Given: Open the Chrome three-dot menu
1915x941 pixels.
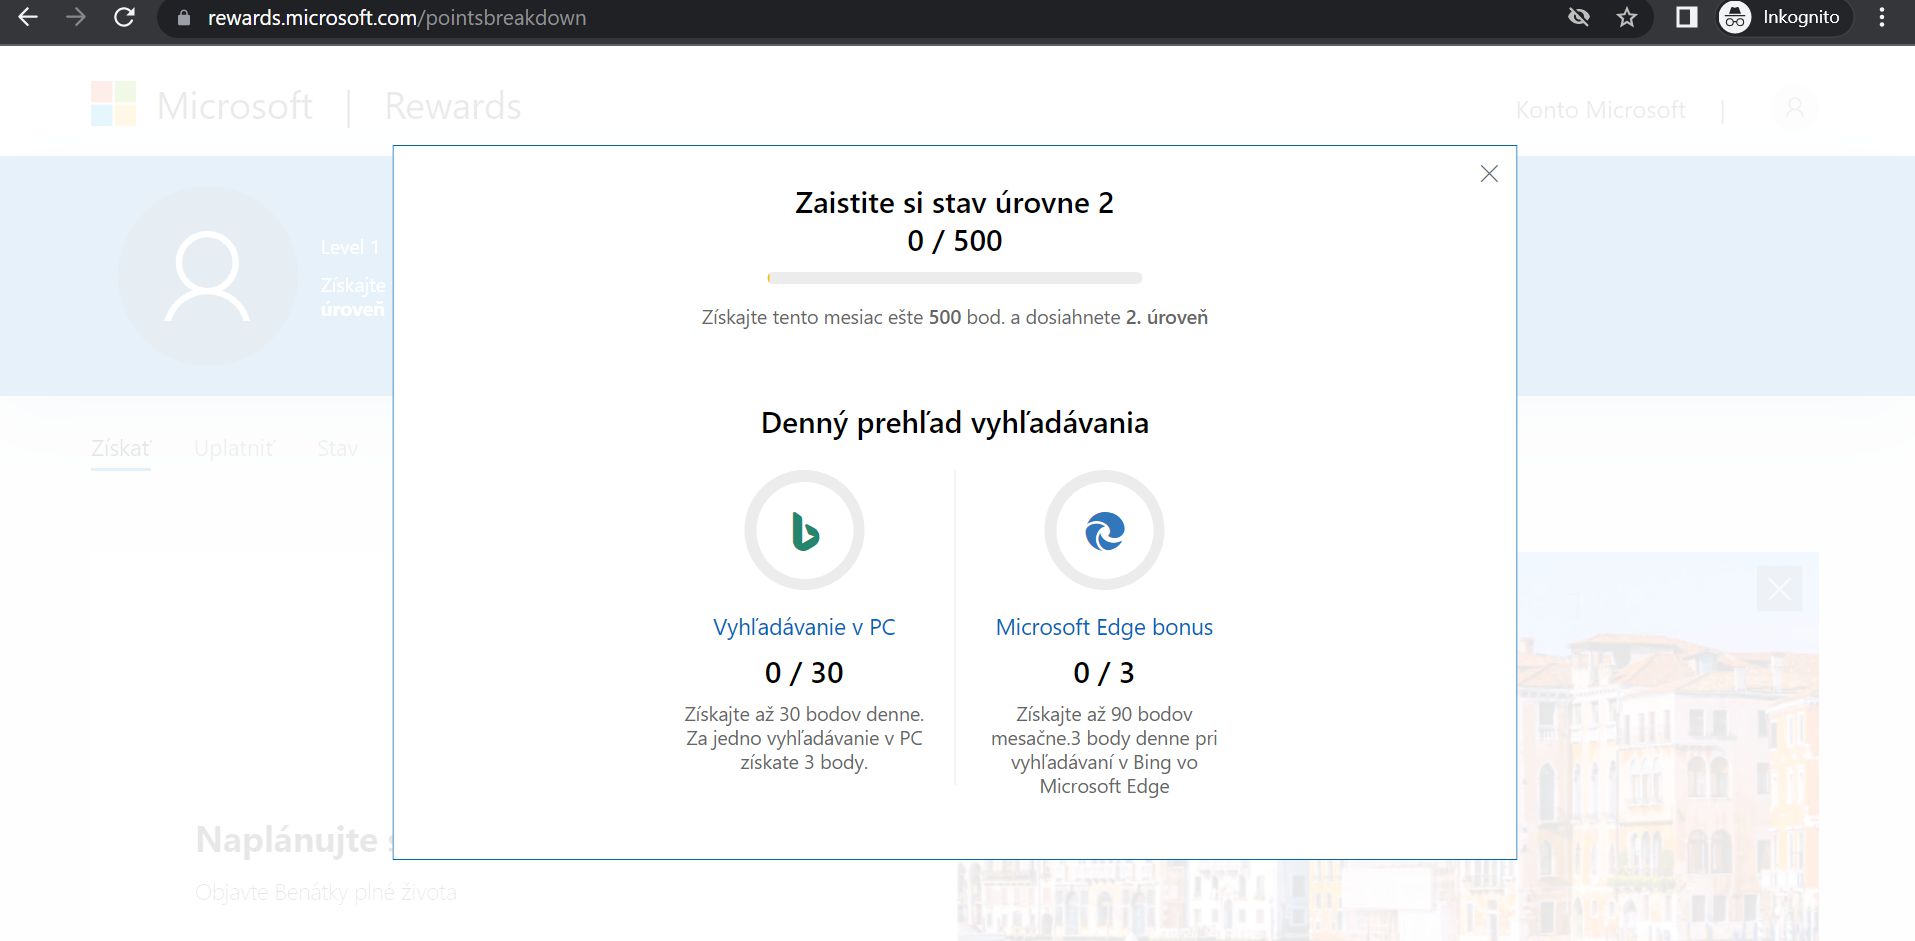Looking at the screenshot, I should (1882, 17).
